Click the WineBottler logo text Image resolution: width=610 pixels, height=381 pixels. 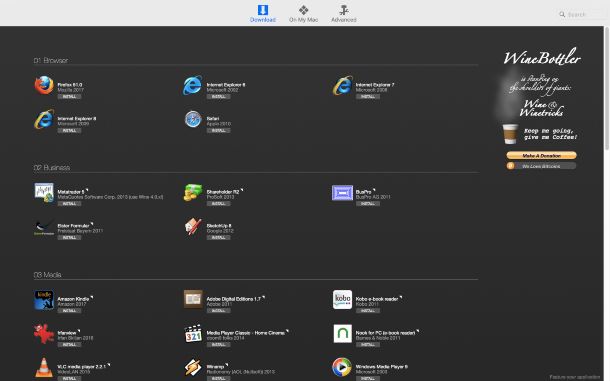[x=542, y=58]
